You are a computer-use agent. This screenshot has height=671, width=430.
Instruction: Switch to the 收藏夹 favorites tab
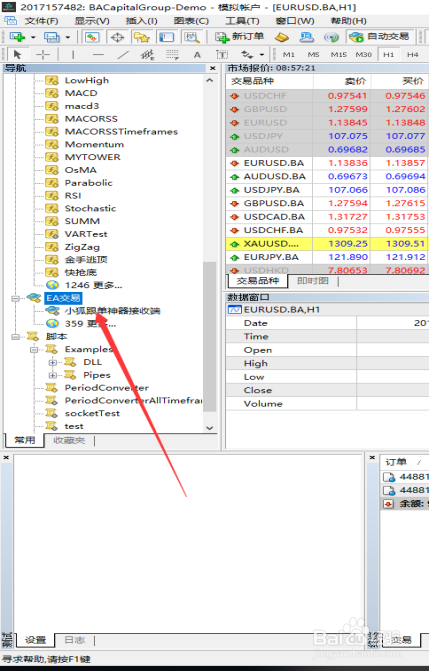point(69,440)
